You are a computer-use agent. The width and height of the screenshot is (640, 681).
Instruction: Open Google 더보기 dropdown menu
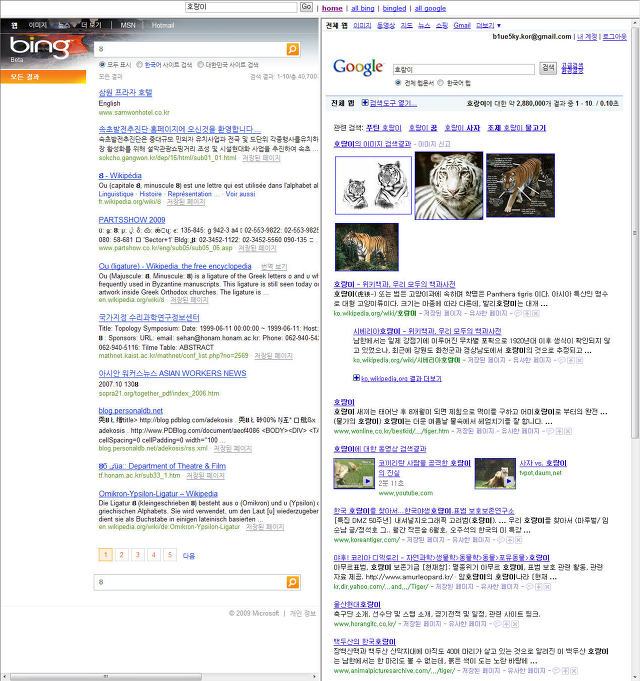[488, 26]
